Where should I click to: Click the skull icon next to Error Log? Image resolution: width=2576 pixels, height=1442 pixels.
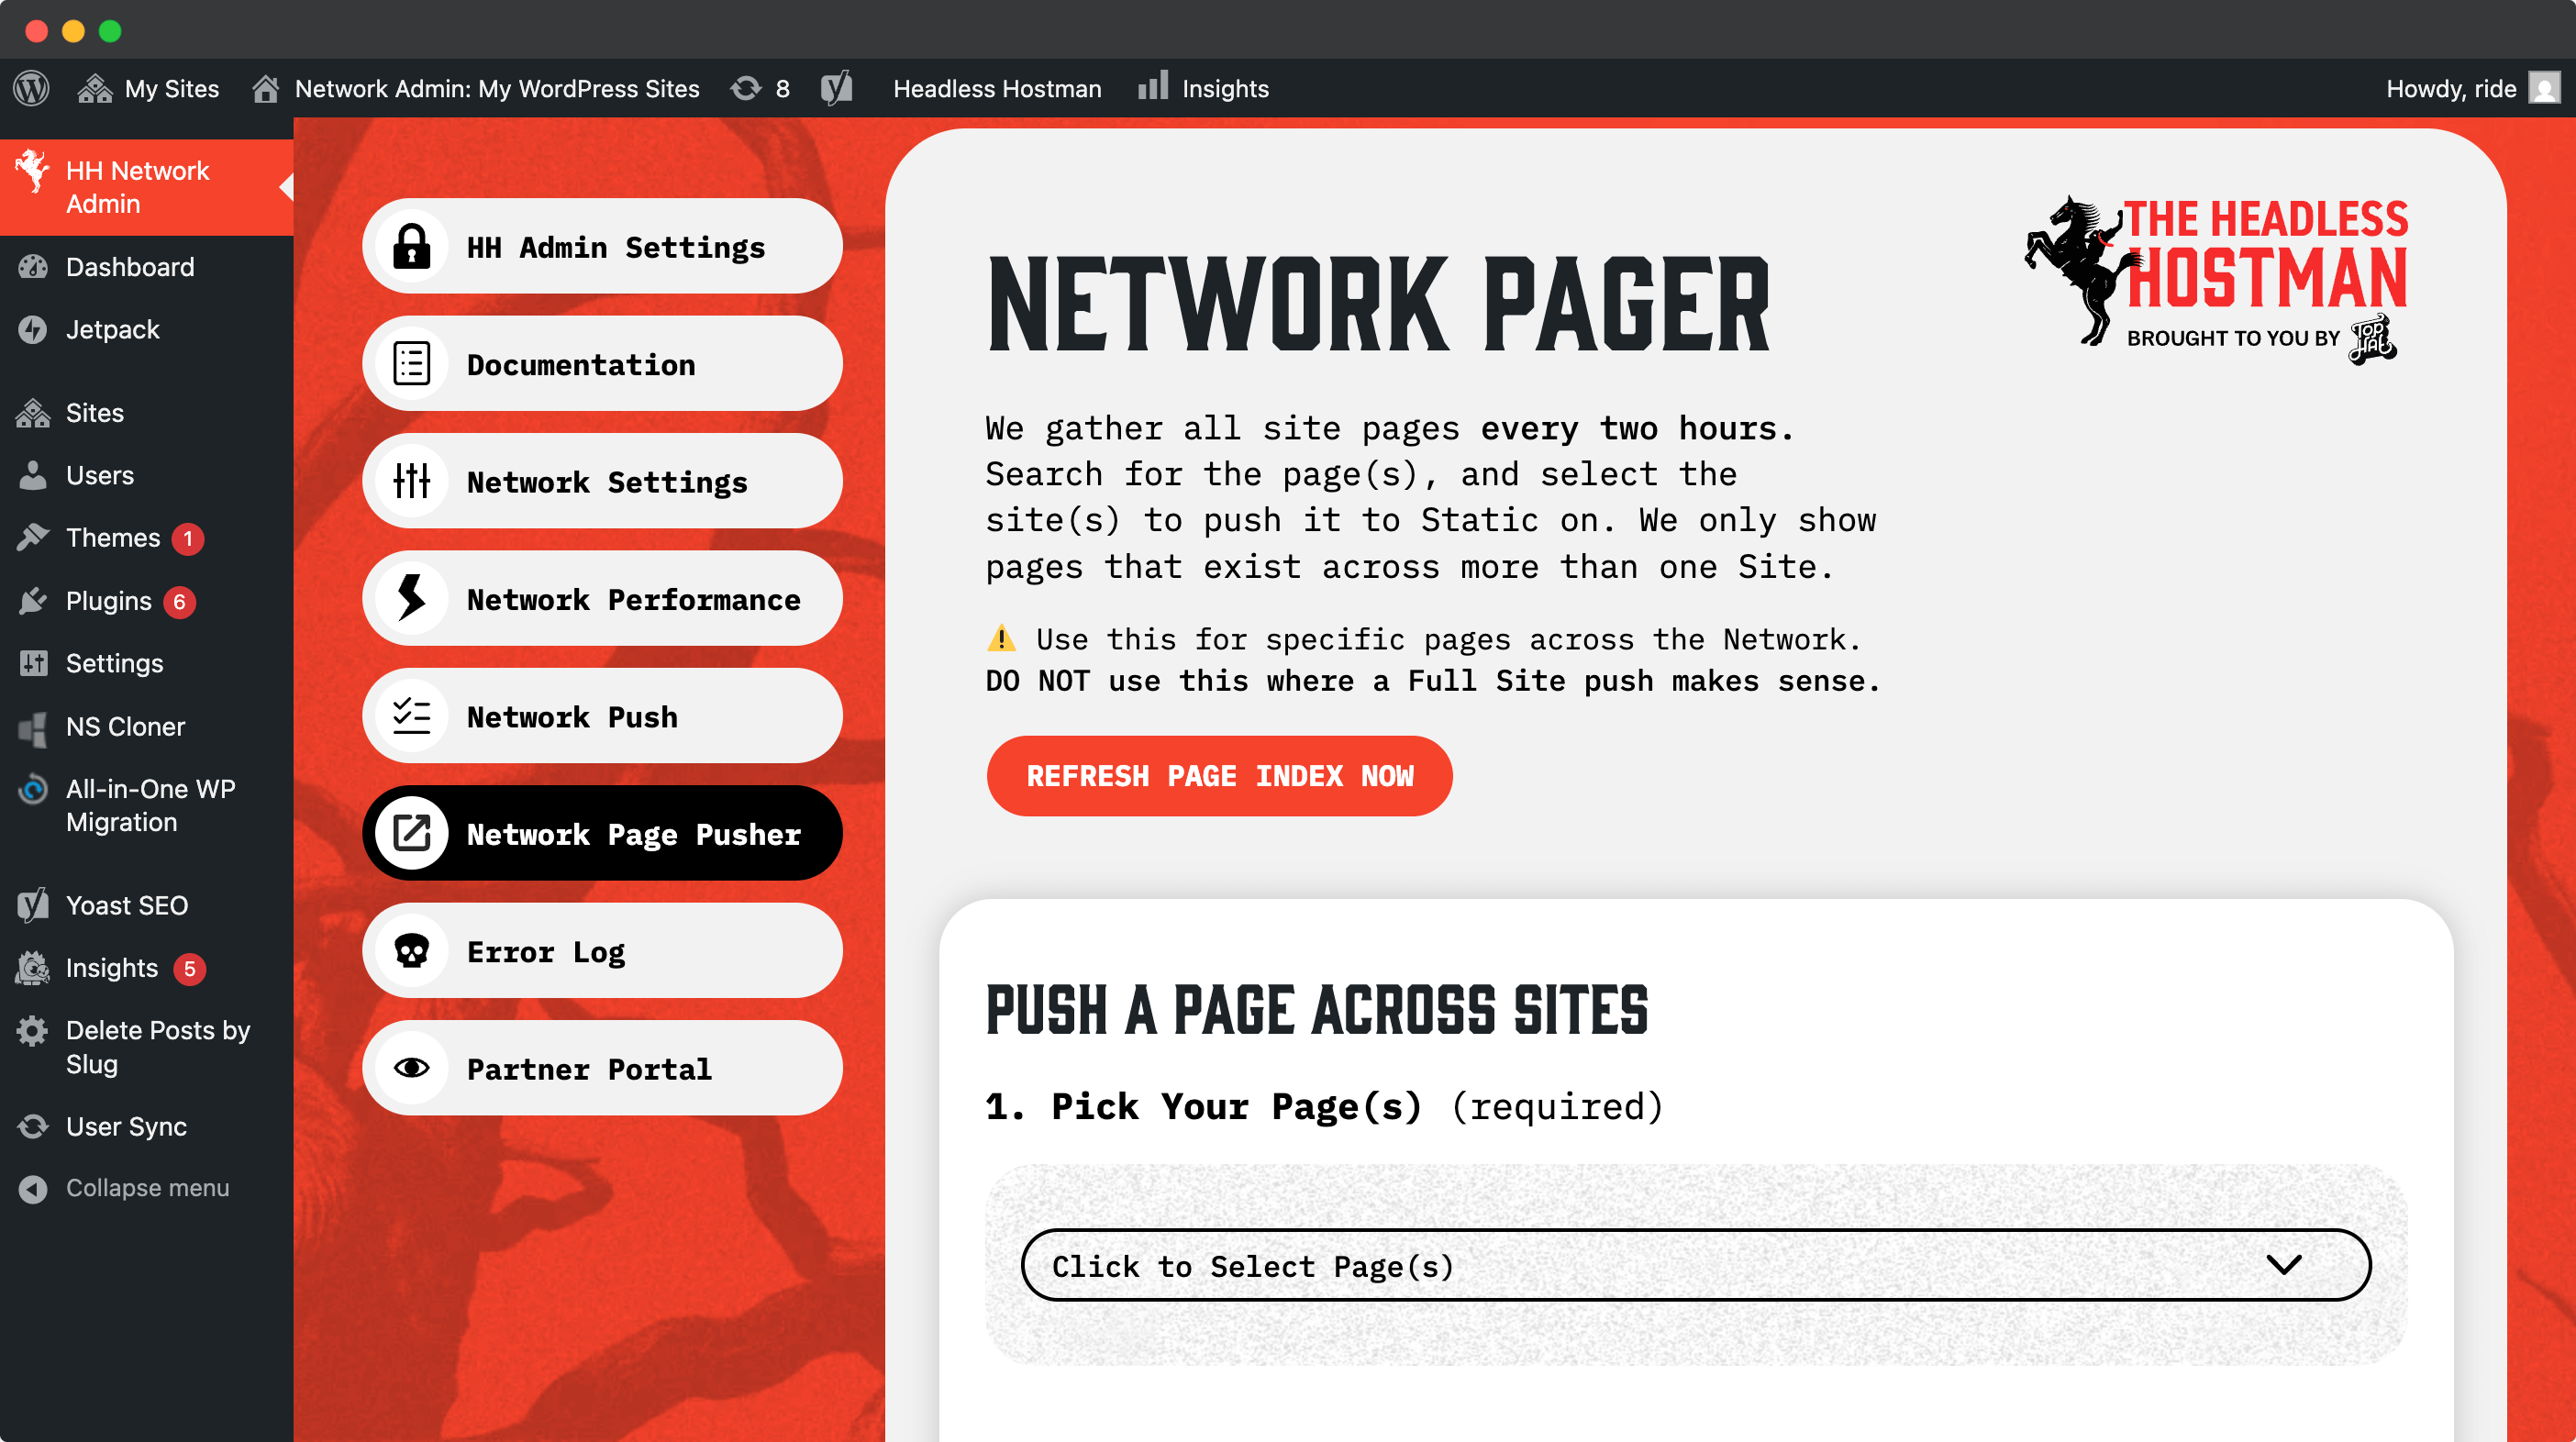pyautogui.click(x=411, y=951)
